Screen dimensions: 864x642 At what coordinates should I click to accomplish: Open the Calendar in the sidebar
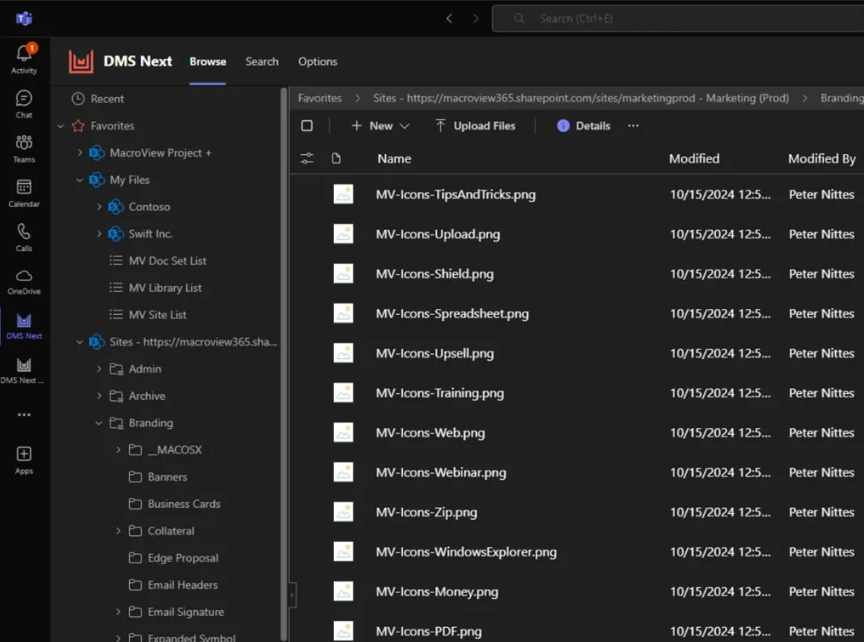click(x=24, y=193)
